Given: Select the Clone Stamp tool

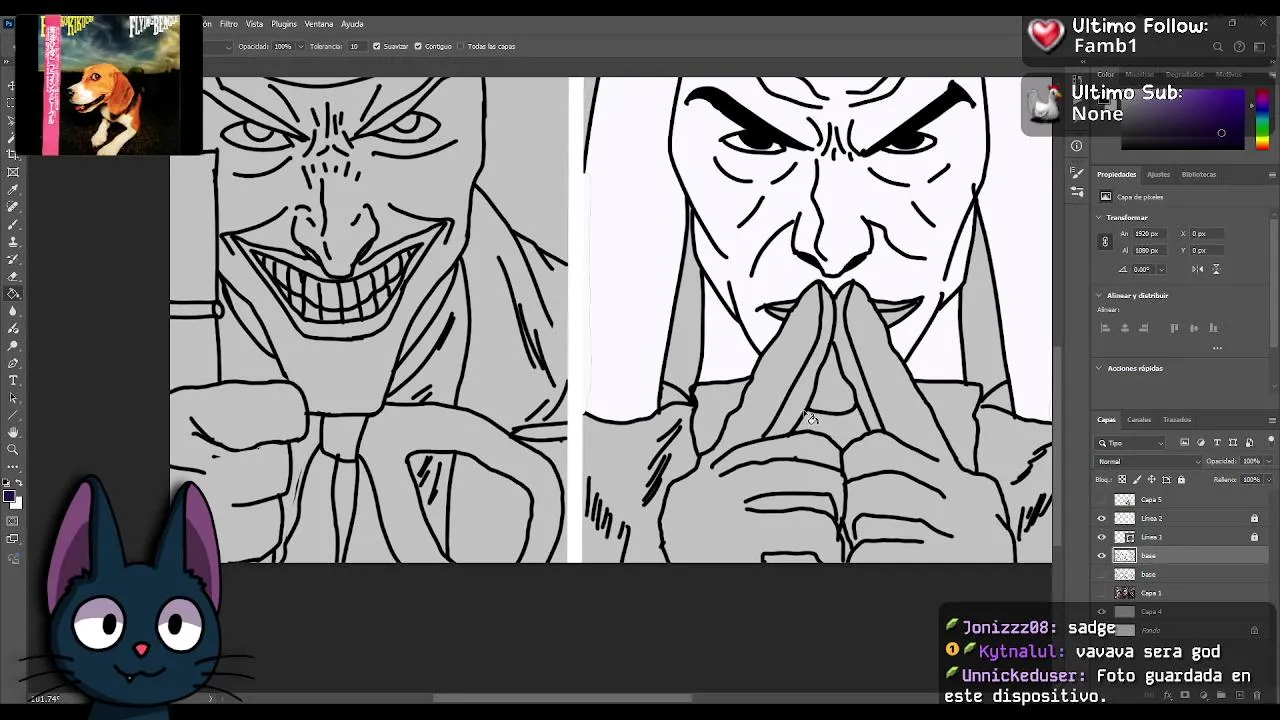Looking at the screenshot, I should coord(13,241).
